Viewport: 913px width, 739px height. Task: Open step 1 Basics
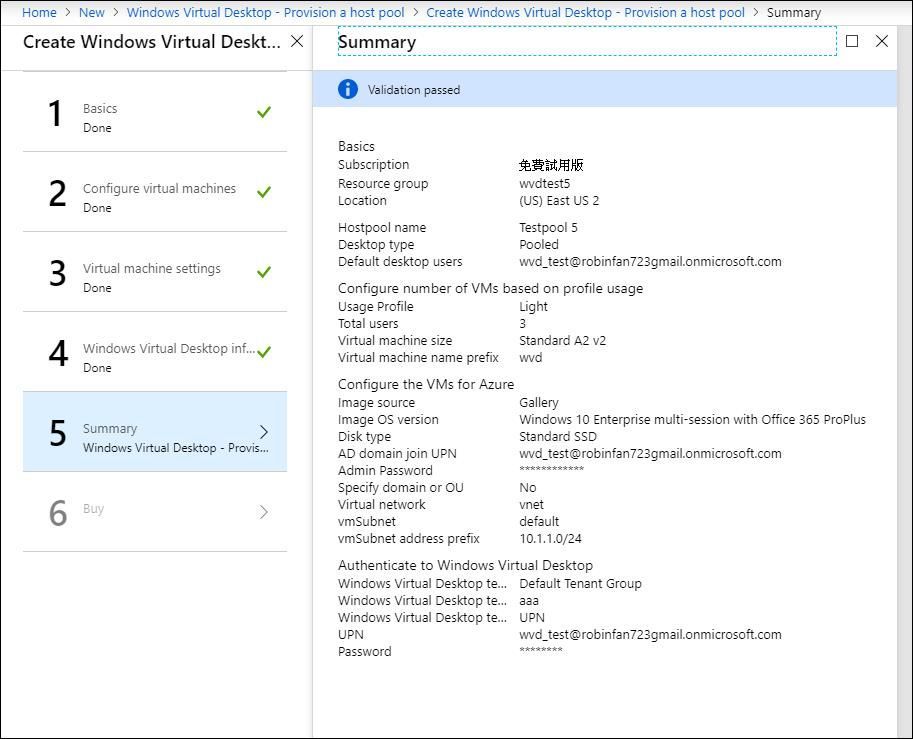(155, 112)
